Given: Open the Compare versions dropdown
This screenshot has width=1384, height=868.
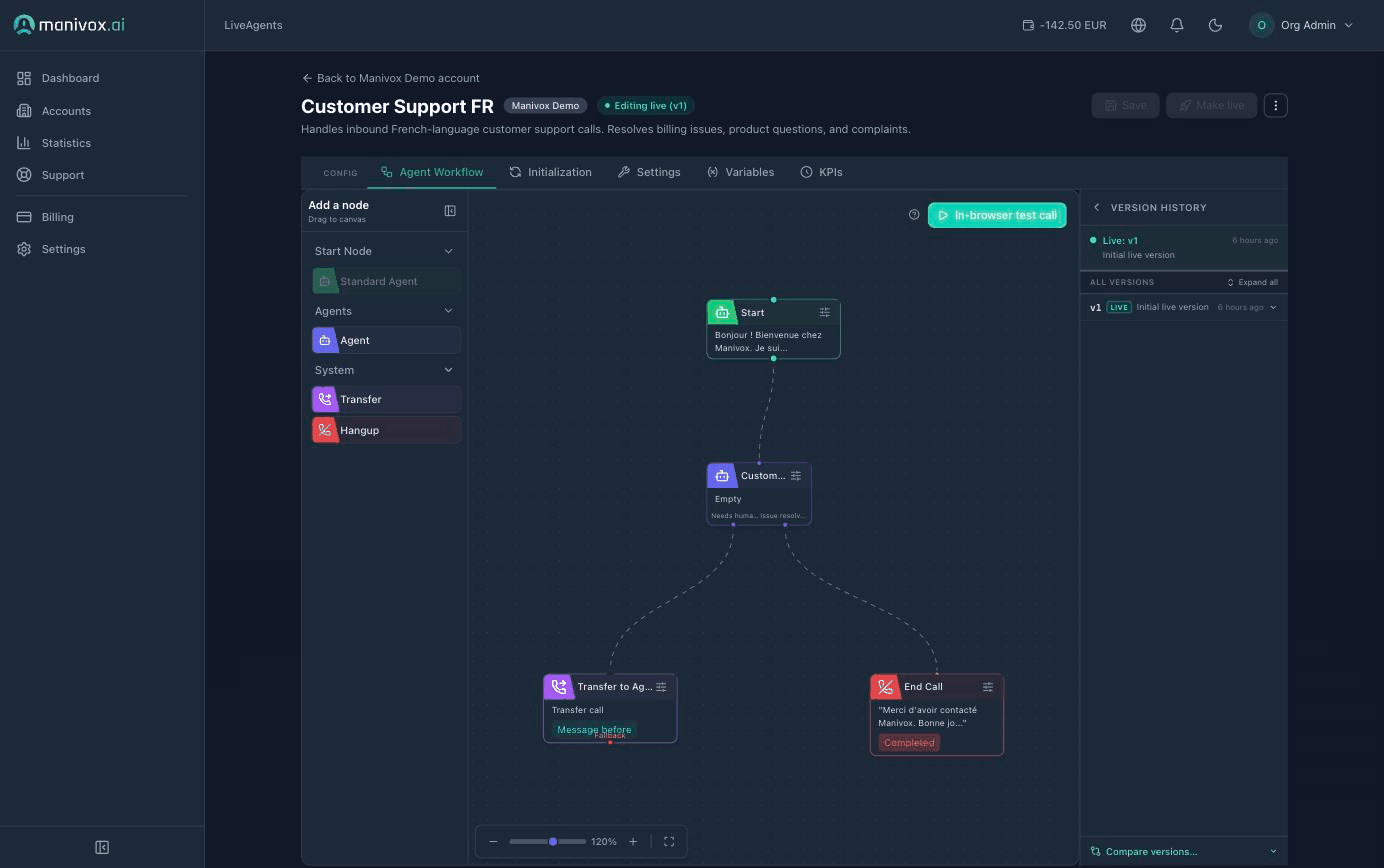Looking at the screenshot, I should [x=1184, y=852].
